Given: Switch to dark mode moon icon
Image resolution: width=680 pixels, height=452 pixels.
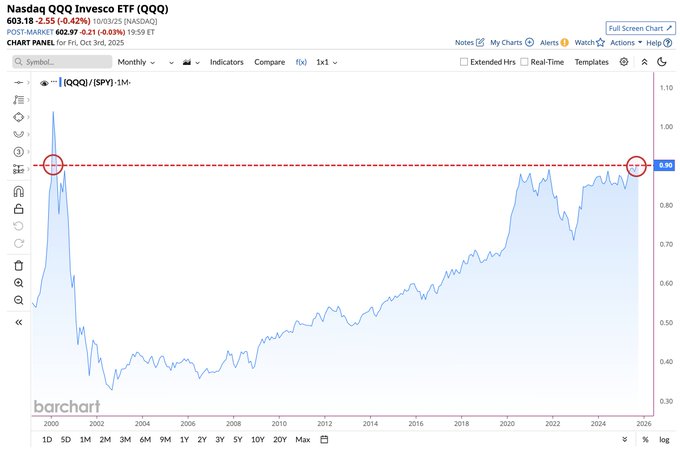Looking at the screenshot, I should (662, 62).
